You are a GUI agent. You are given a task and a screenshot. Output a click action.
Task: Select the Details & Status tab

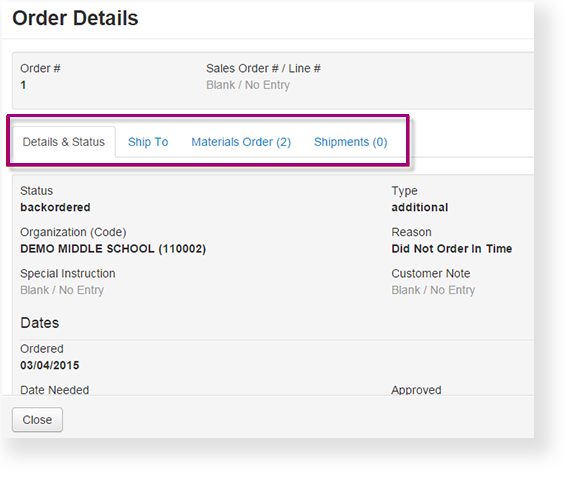tap(64, 142)
